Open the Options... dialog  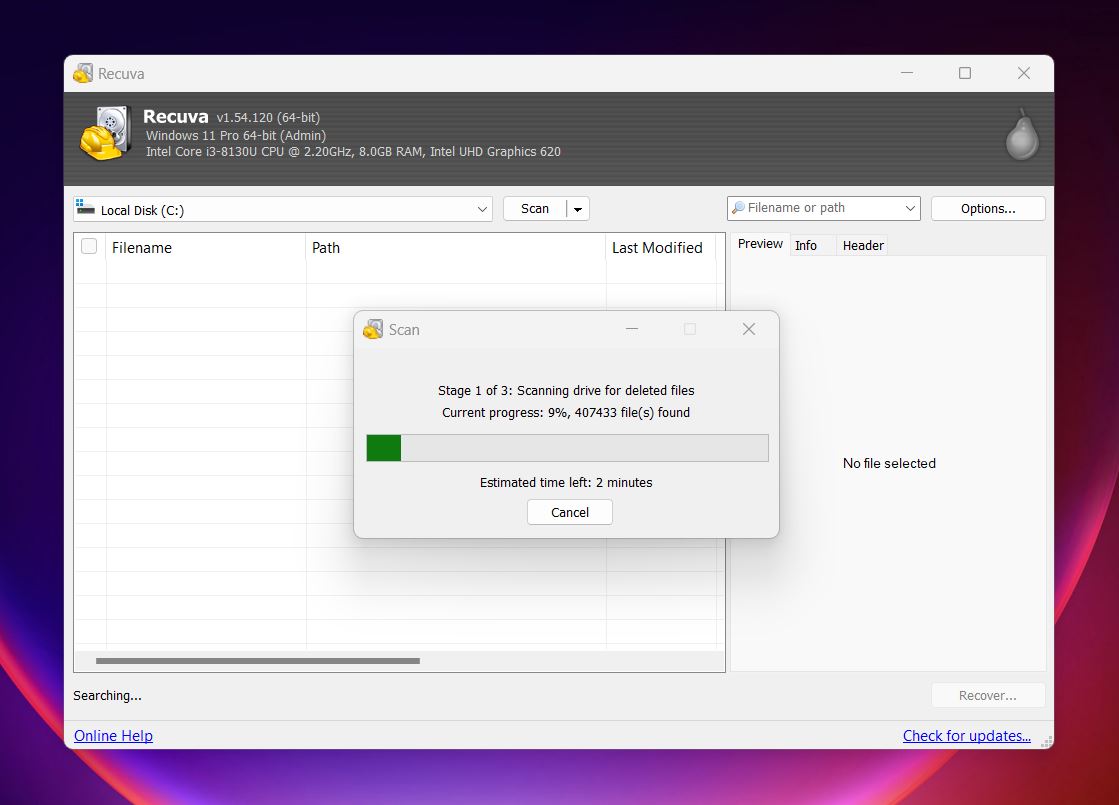tap(988, 208)
